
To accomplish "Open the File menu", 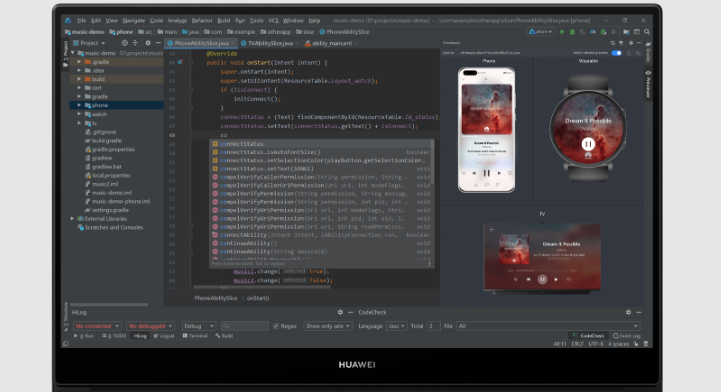I will tap(81, 20).
